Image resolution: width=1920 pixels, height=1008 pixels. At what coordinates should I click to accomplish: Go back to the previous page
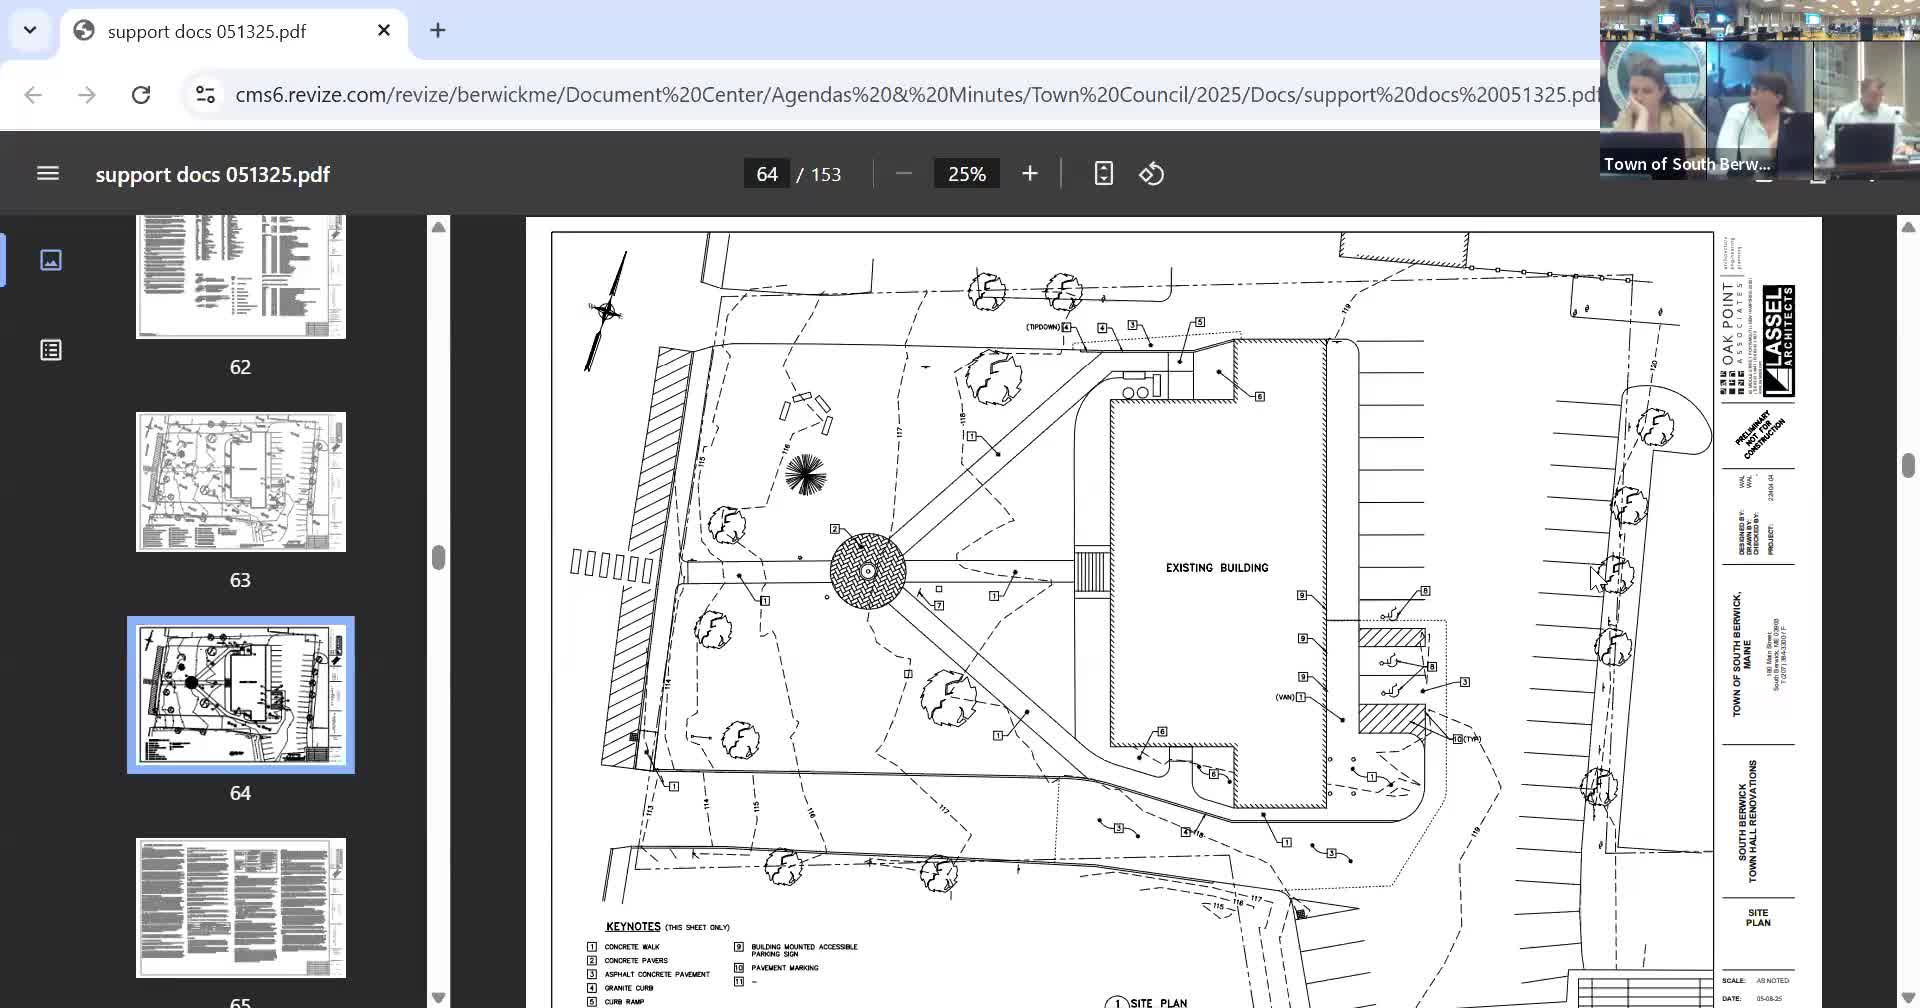tap(33, 95)
